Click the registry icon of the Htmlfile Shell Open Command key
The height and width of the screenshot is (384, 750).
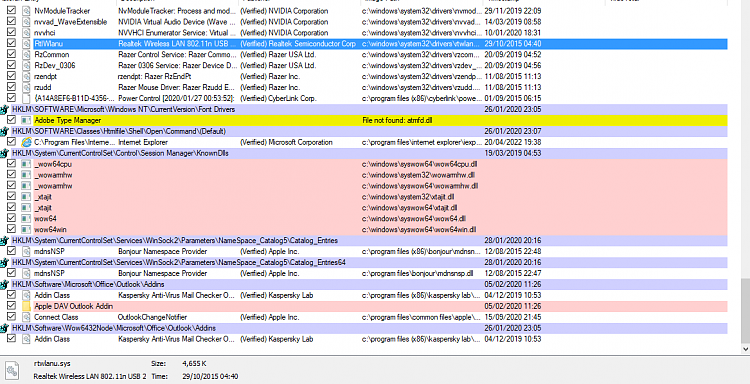[5, 132]
